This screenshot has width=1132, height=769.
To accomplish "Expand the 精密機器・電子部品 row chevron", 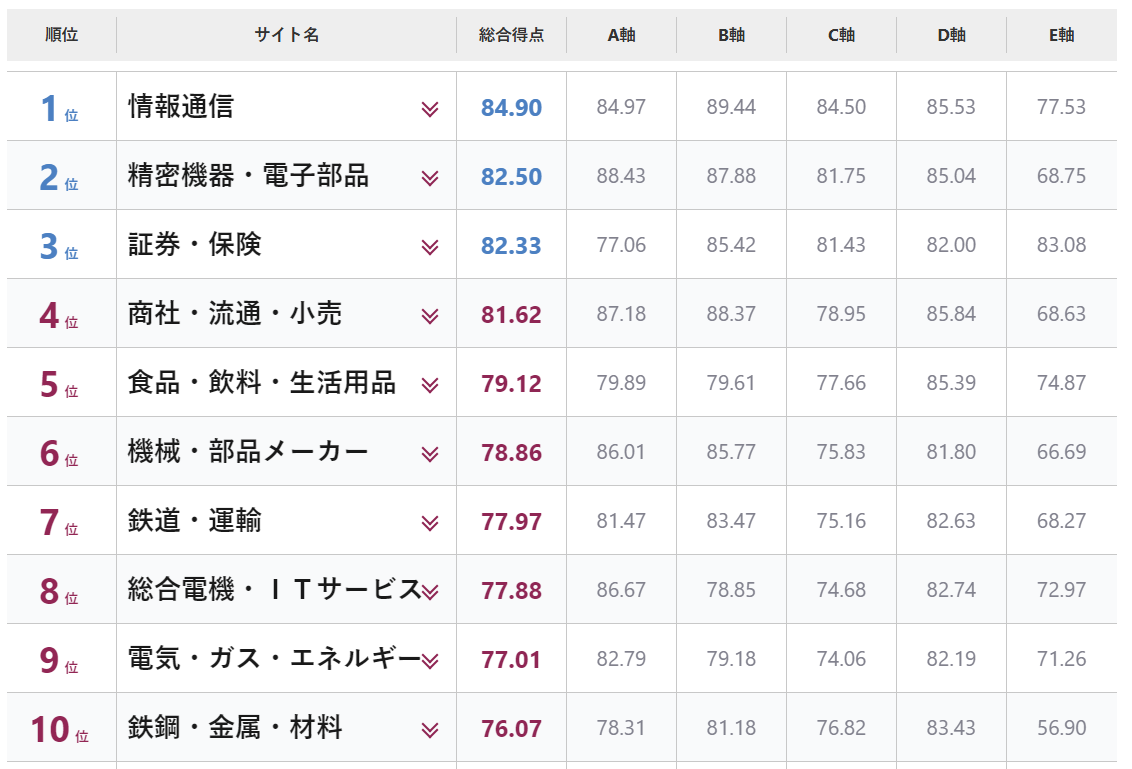I will pos(430,178).
